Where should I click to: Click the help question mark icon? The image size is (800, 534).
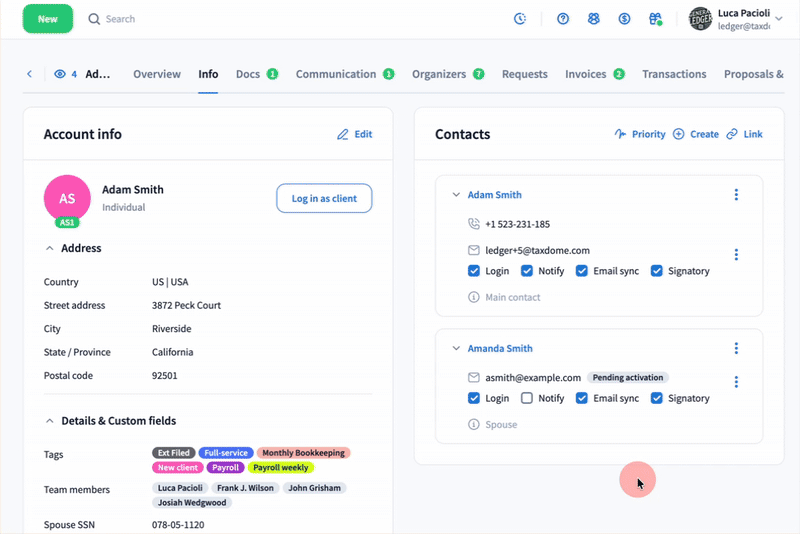563,19
